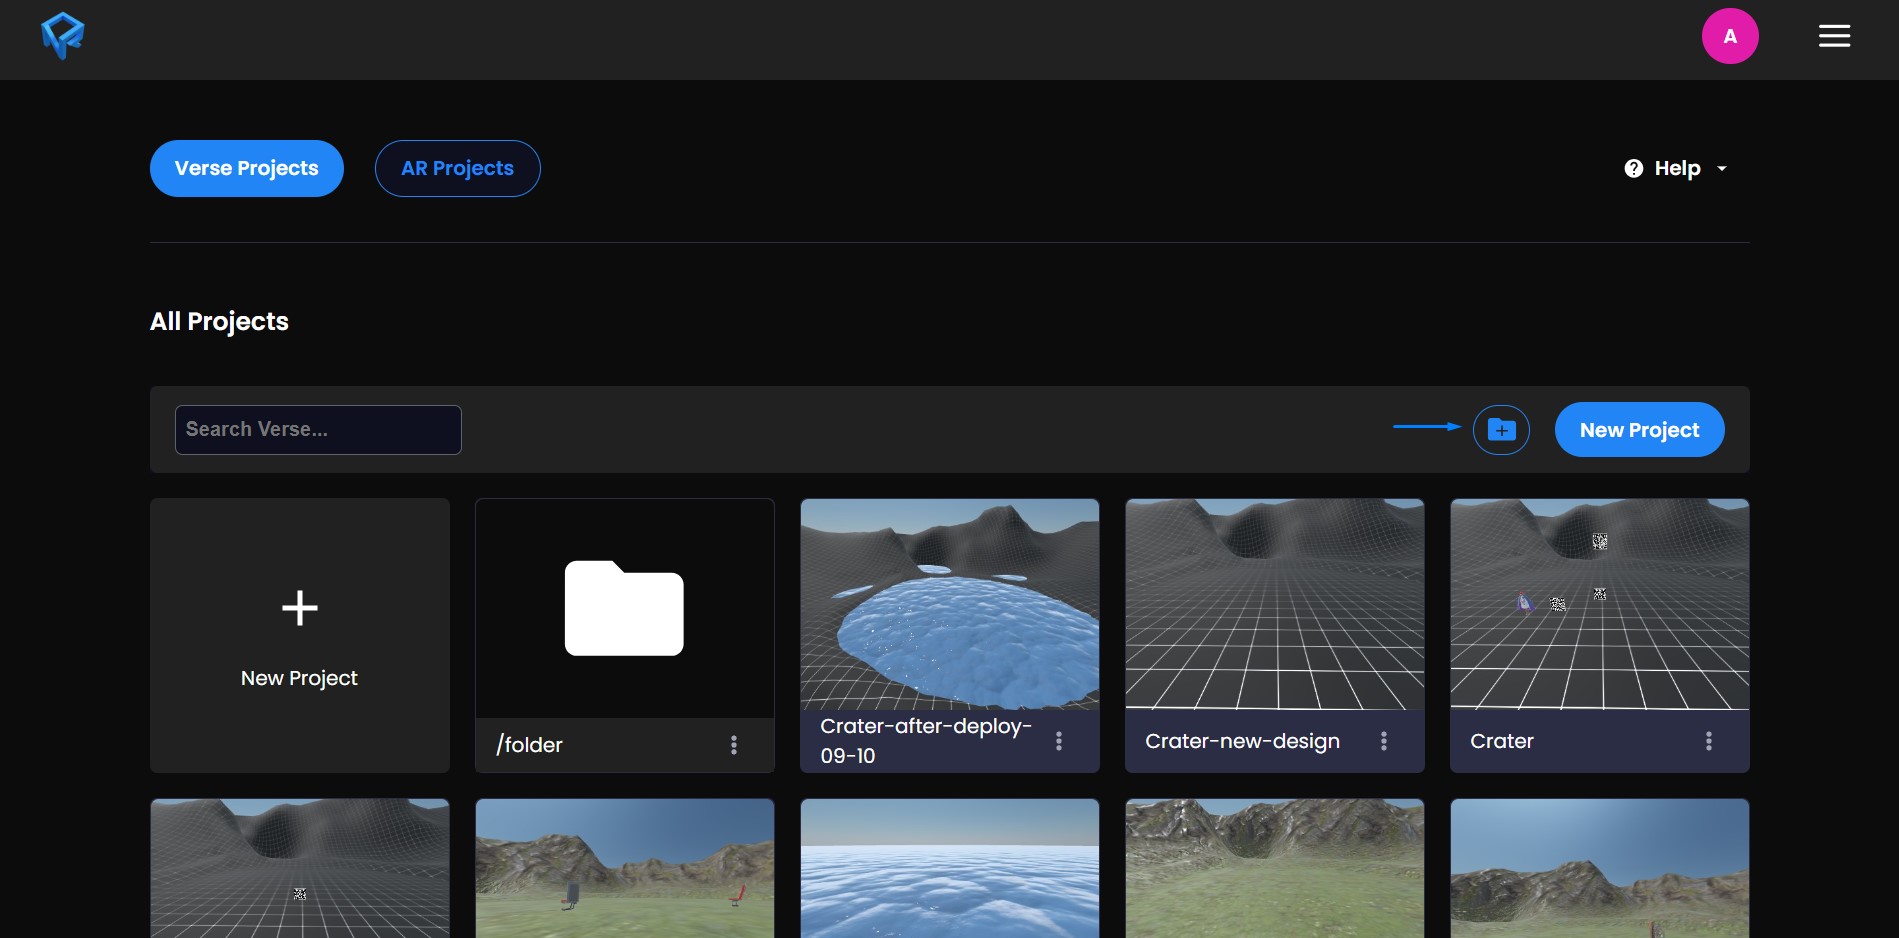Click the create new folder icon

(x=1501, y=430)
